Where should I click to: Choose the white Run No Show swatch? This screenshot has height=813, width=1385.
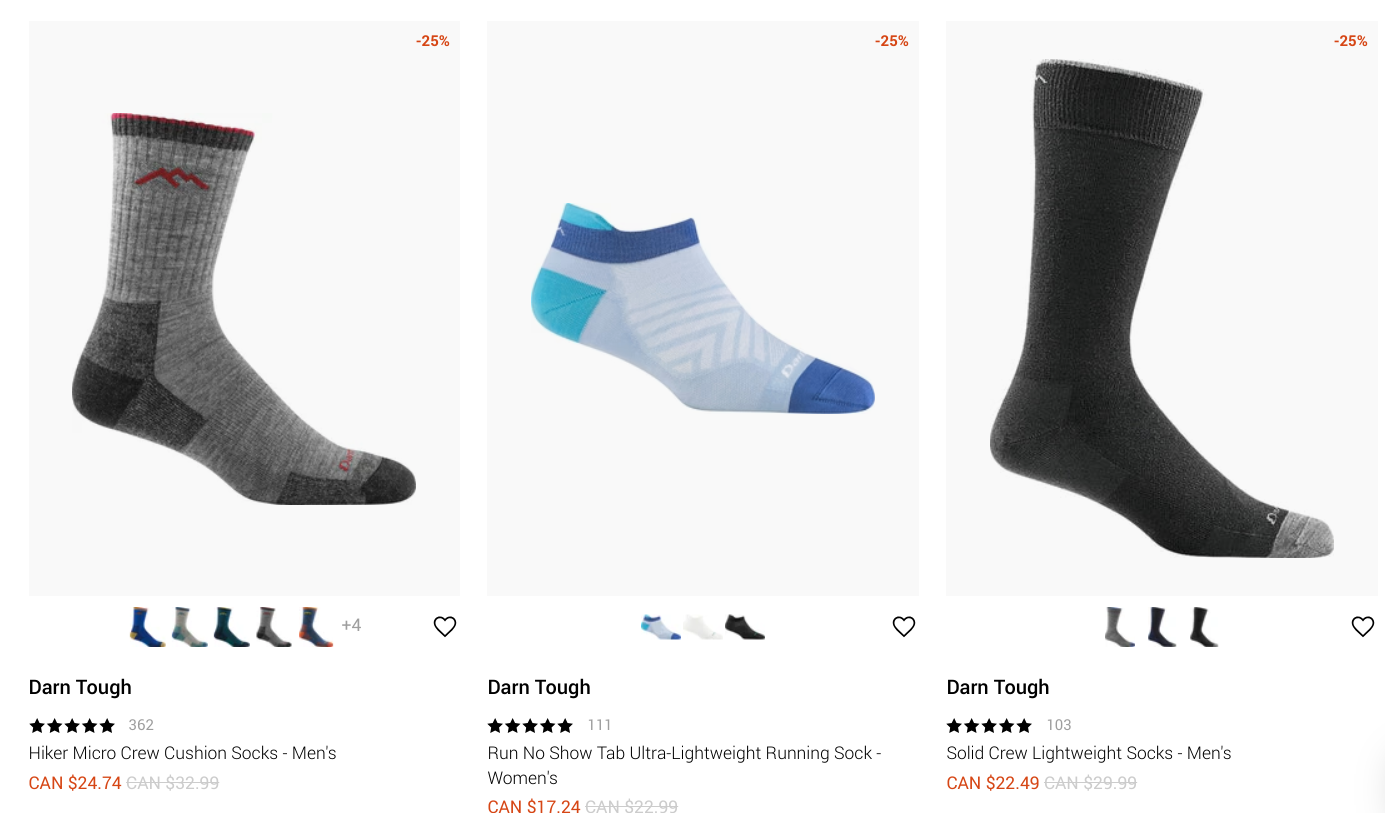click(x=702, y=627)
